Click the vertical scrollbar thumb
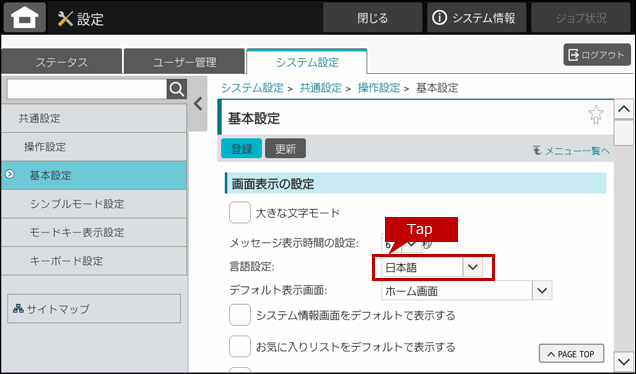636x374 pixels. coord(624,133)
